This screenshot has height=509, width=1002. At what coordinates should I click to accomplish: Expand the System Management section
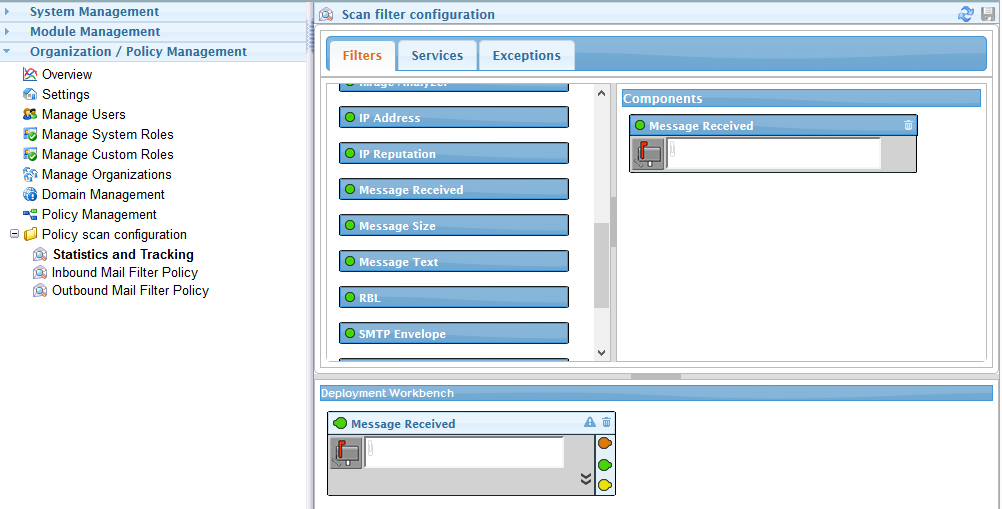click(7, 11)
